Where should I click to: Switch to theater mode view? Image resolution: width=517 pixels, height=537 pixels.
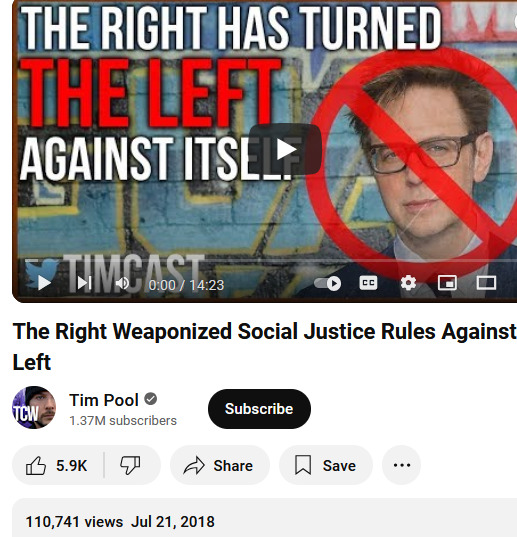[486, 283]
